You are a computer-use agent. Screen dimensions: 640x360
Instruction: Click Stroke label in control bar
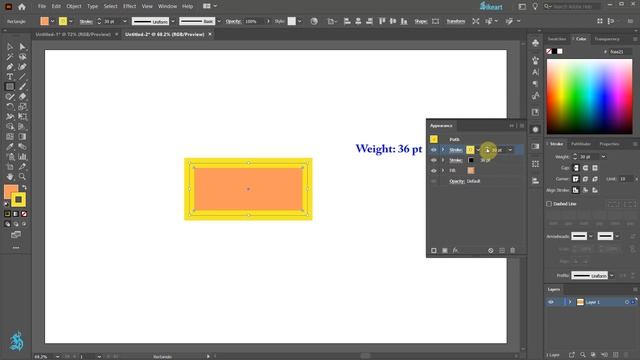(x=86, y=21)
